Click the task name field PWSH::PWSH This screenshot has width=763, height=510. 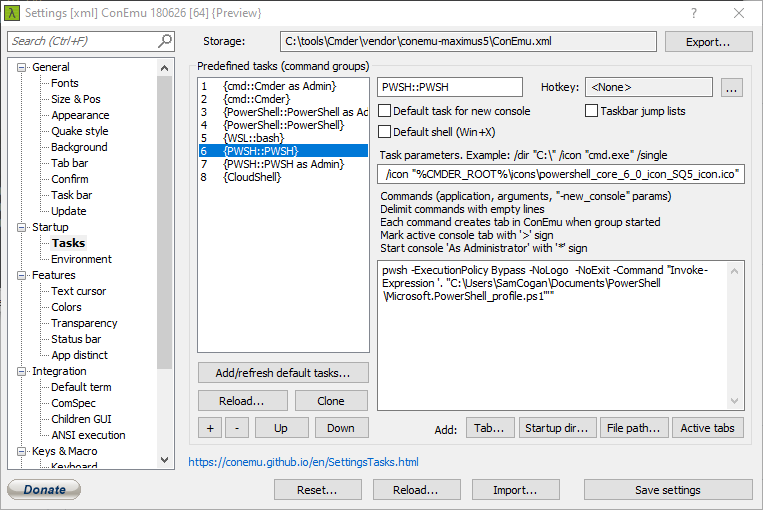pyautogui.click(x=450, y=87)
